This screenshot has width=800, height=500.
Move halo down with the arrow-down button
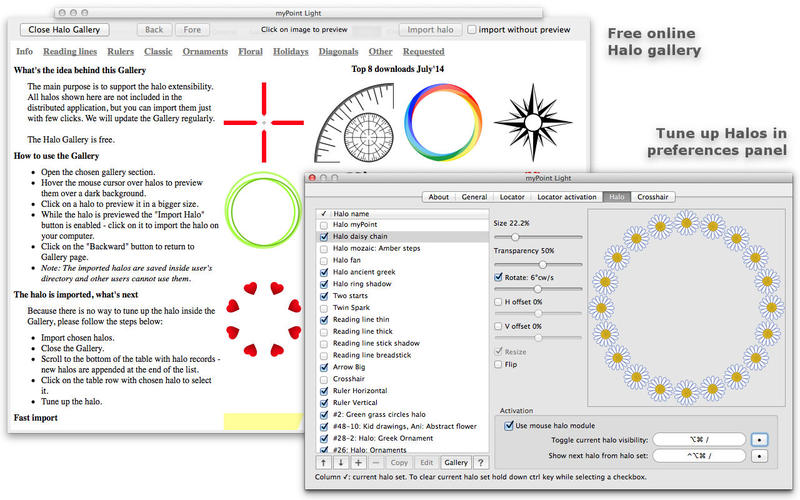pyautogui.click(x=341, y=462)
